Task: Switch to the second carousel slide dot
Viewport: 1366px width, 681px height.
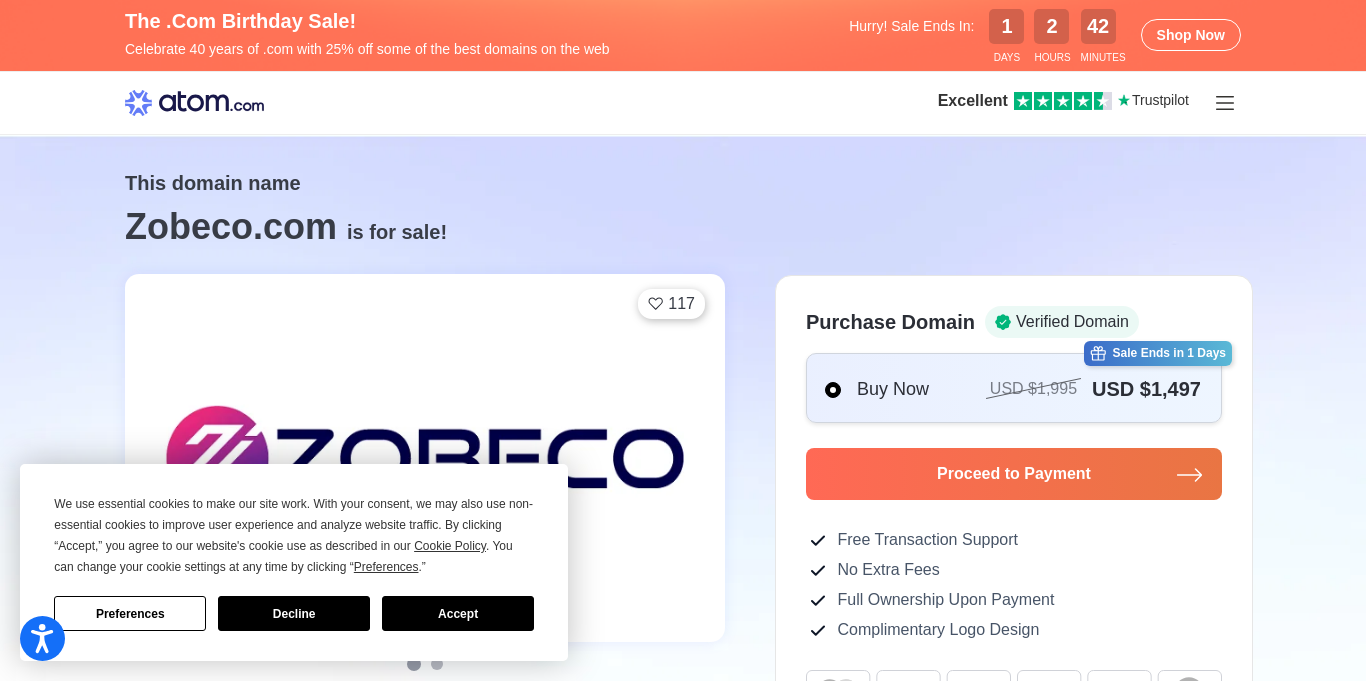Action: (x=437, y=664)
